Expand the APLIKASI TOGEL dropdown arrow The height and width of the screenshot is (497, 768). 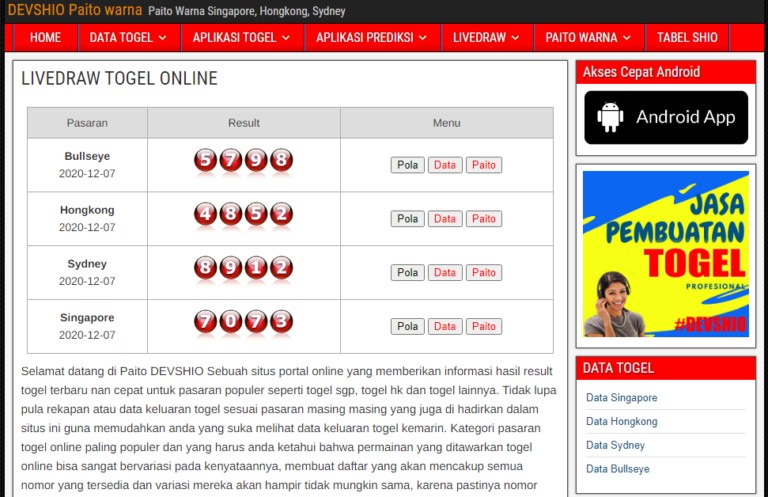click(x=286, y=38)
